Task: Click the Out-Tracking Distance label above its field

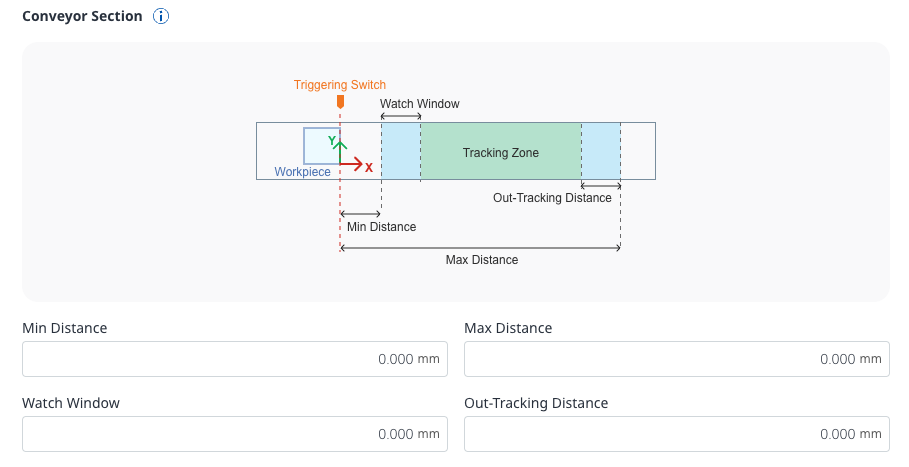Action: (536, 403)
